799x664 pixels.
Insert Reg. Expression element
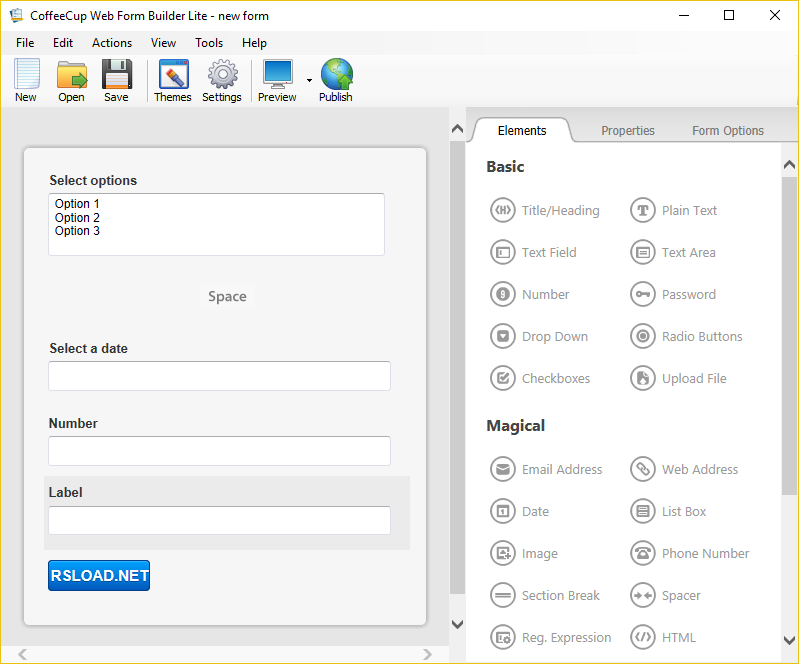point(551,638)
